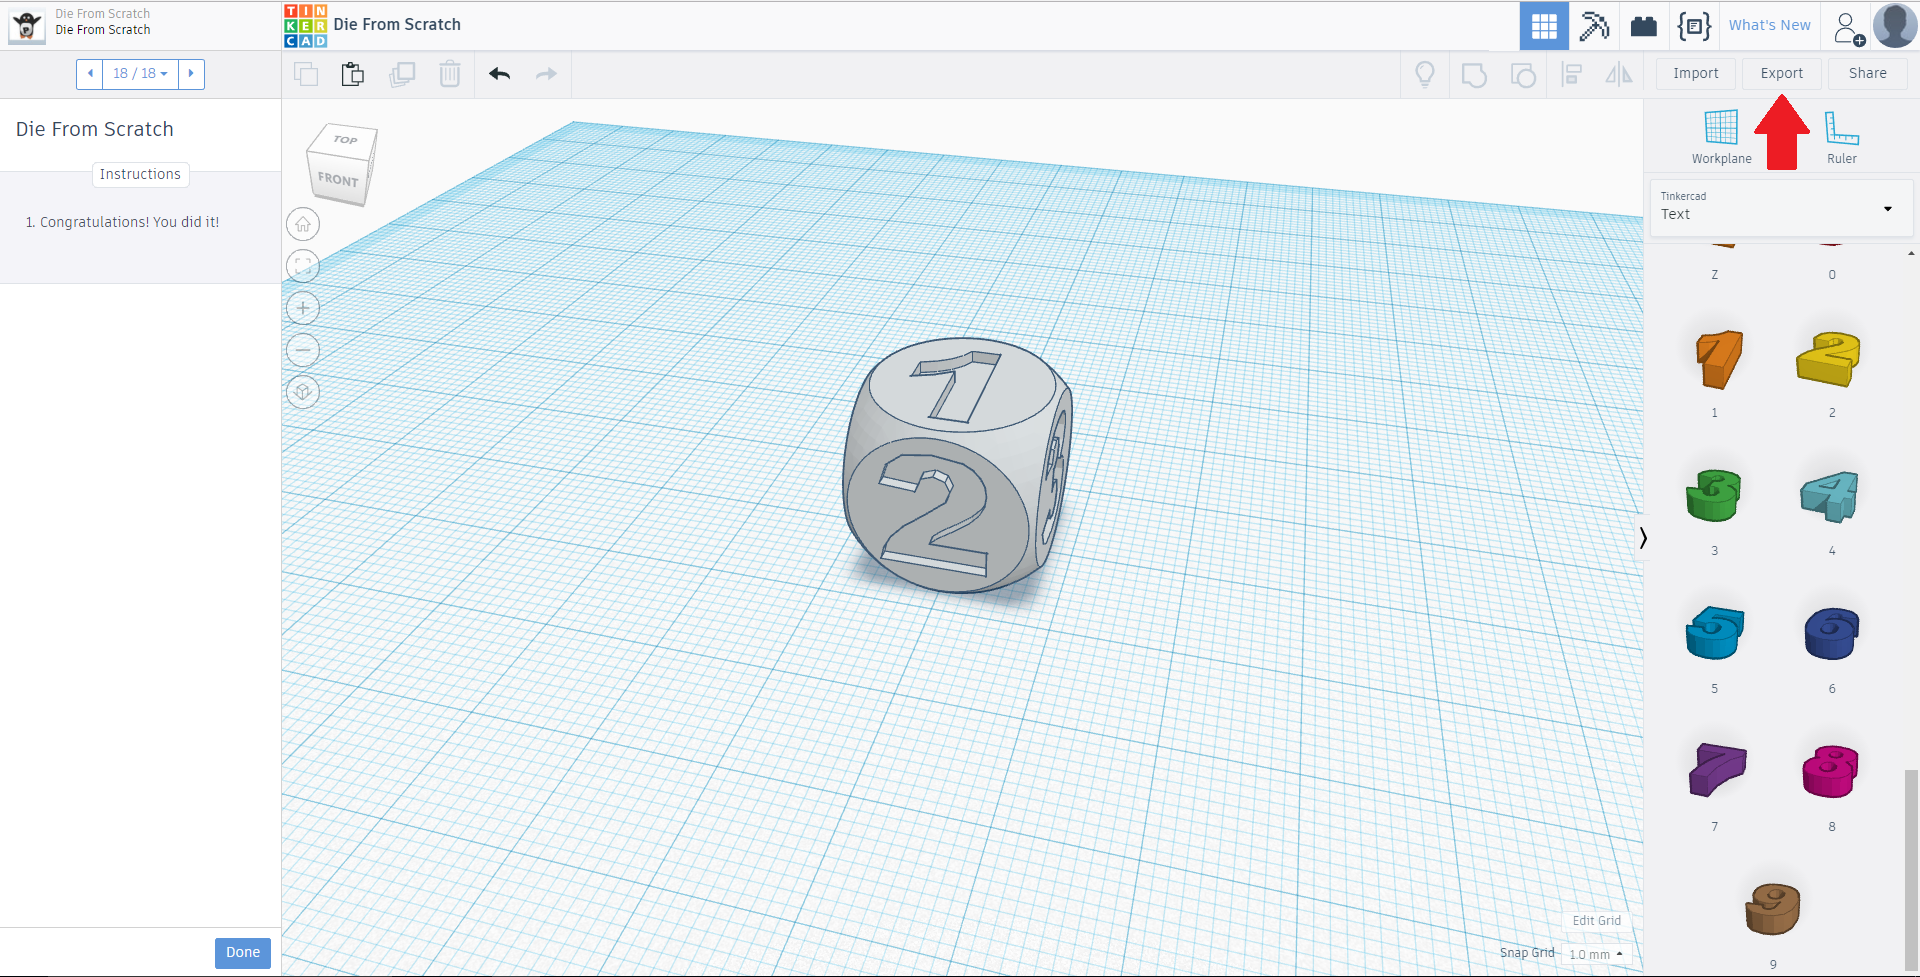Select the brown number 9 shape
The height and width of the screenshot is (977, 1920).
pos(1773,909)
